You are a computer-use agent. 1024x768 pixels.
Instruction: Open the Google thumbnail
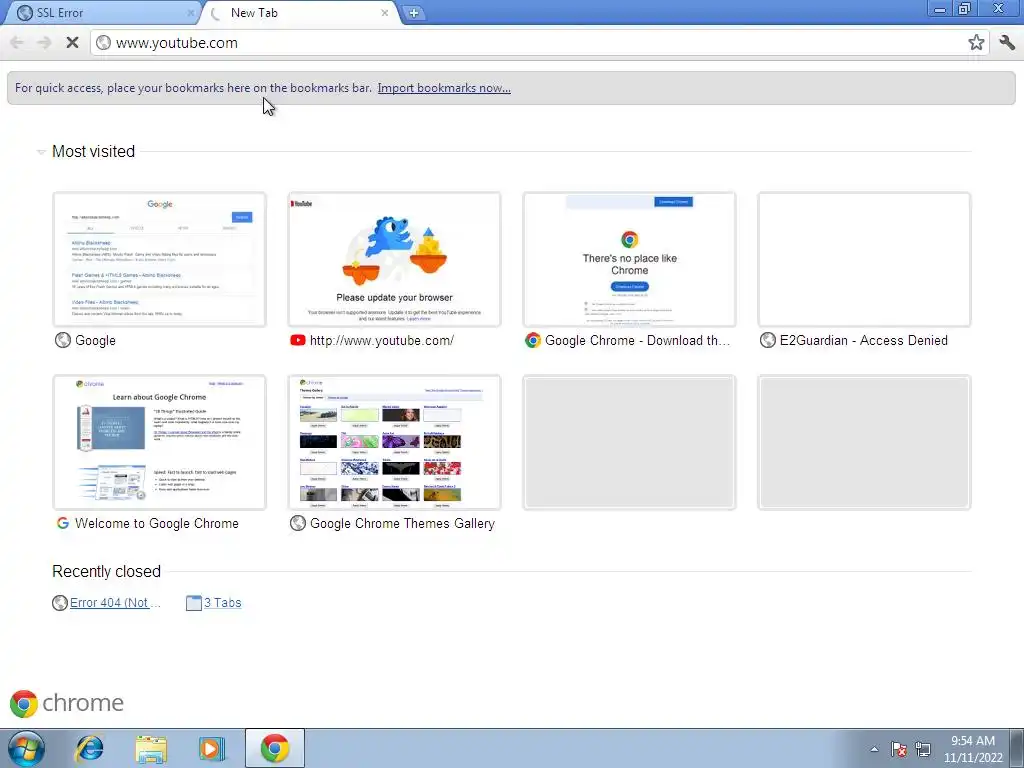coord(159,259)
